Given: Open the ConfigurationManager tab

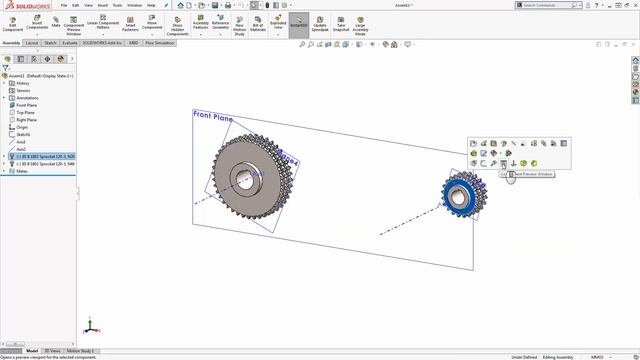Looking at the screenshot, I should (34, 59).
